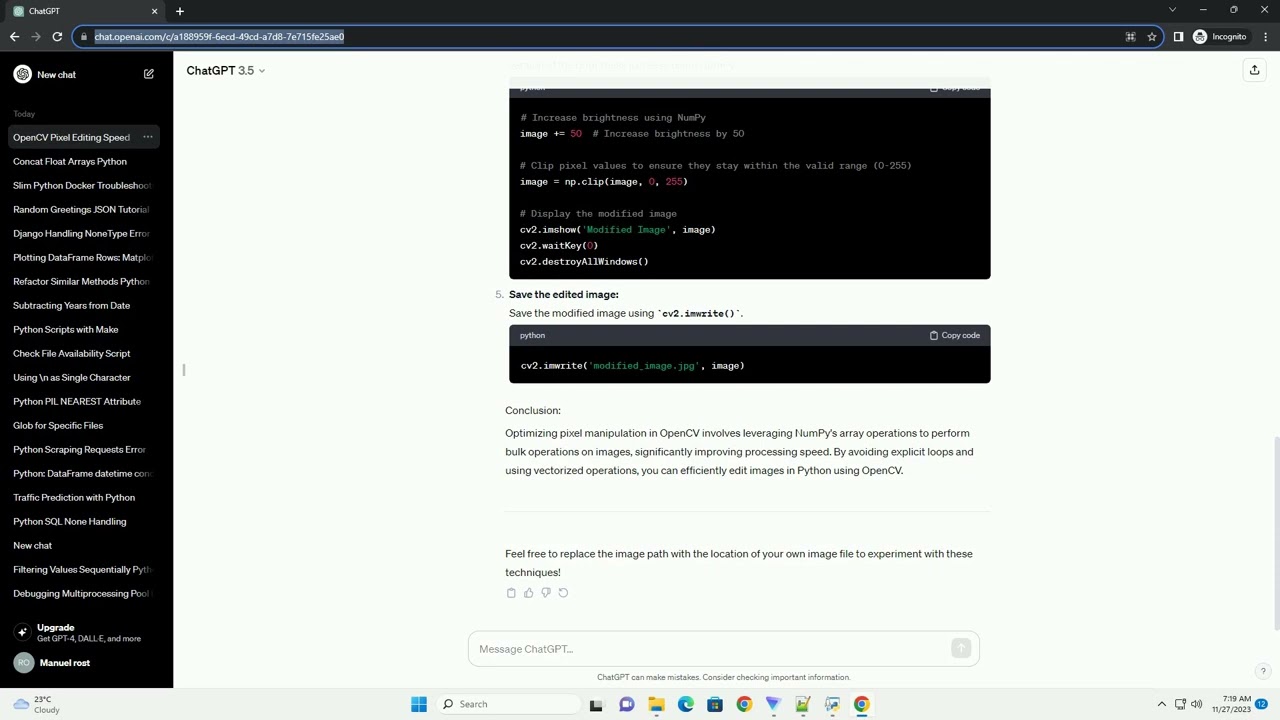Open the ChatGPT 3.5 model dropdown
1280x720 pixels.
click(x=226, y=70)
